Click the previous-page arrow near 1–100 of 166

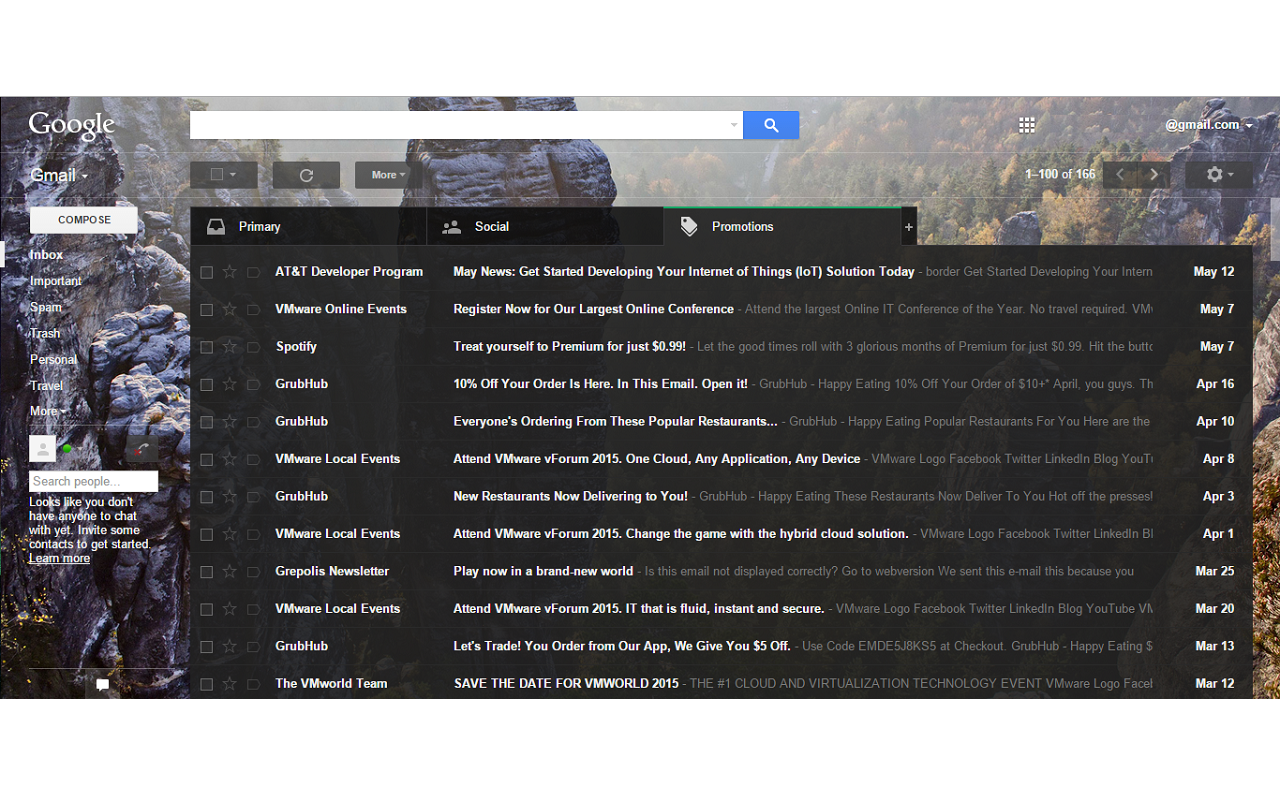(x=1120, y=175)
